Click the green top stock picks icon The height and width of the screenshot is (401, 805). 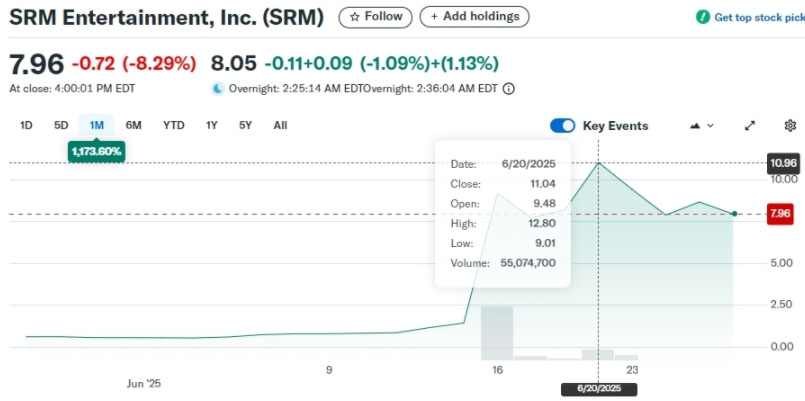tap(702, 17)
